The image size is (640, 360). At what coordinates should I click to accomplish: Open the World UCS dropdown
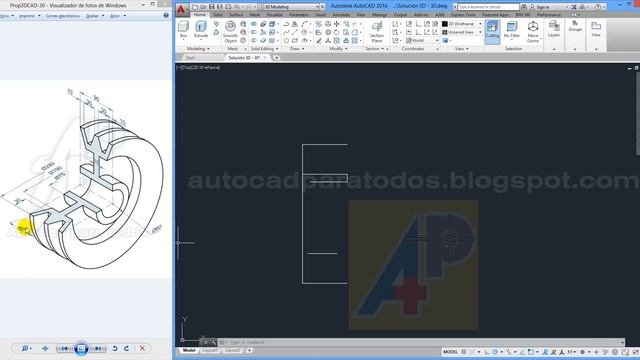(422, 40)
